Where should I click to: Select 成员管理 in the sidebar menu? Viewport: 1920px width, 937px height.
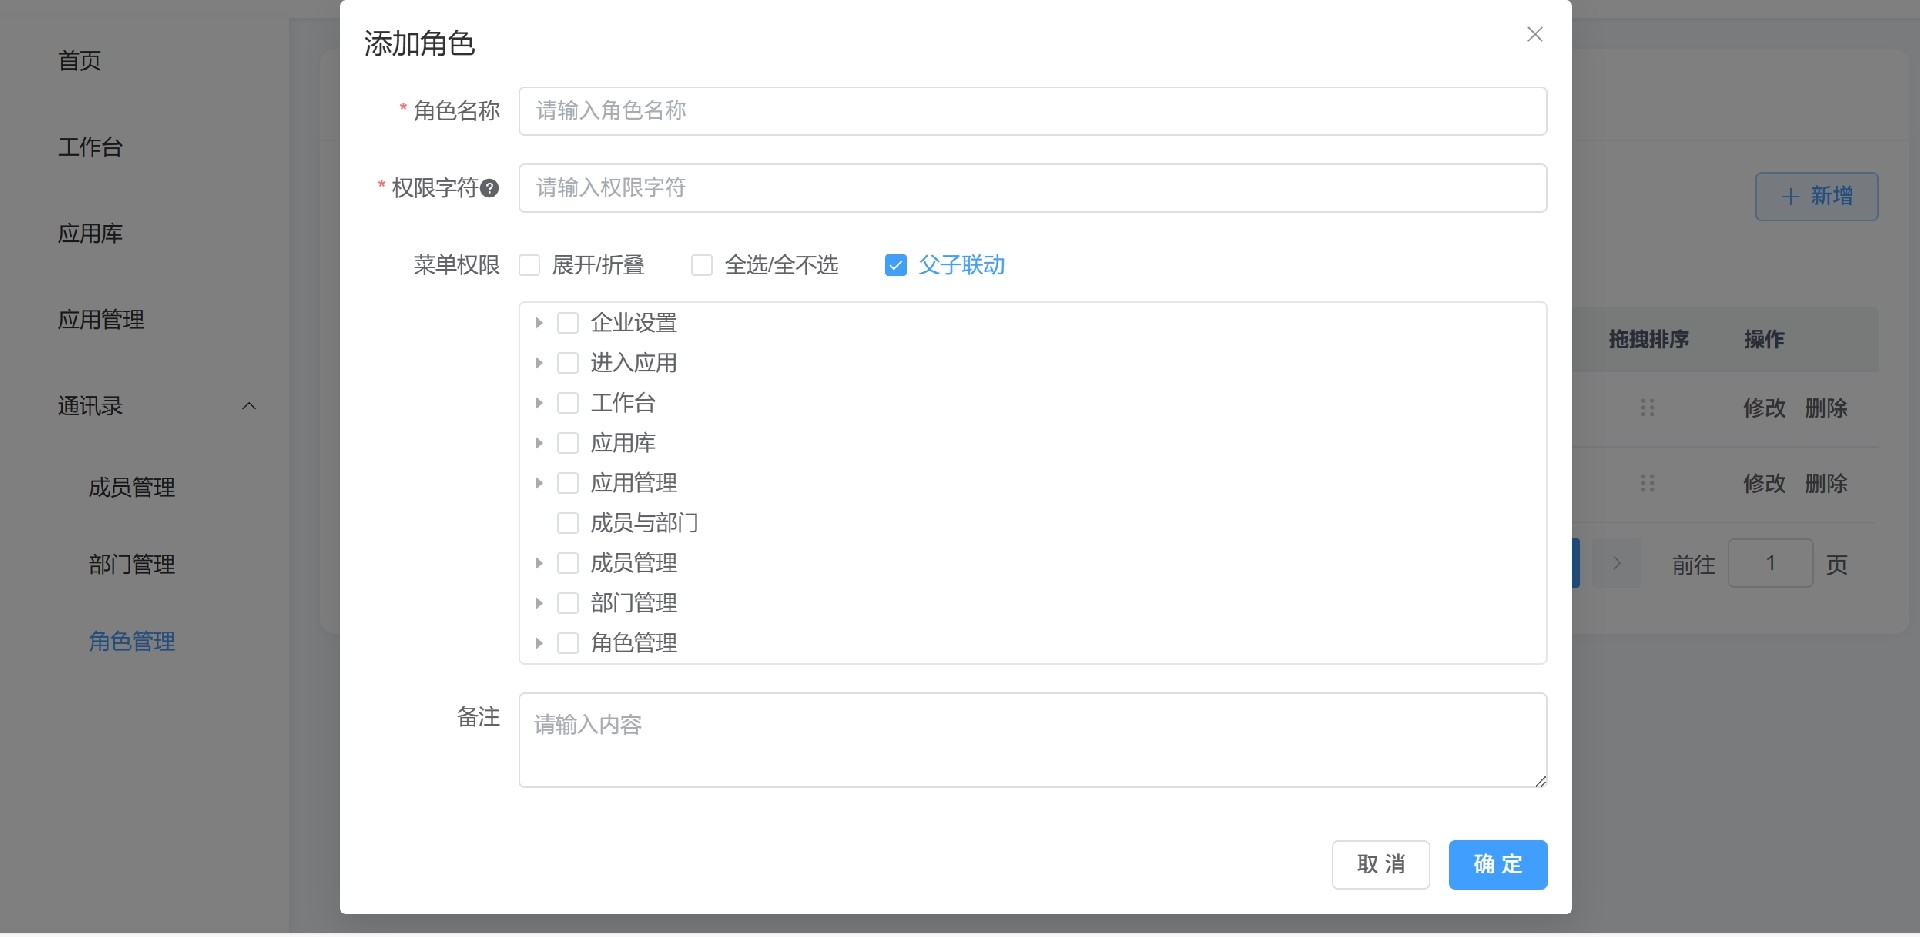coord(132,487)
